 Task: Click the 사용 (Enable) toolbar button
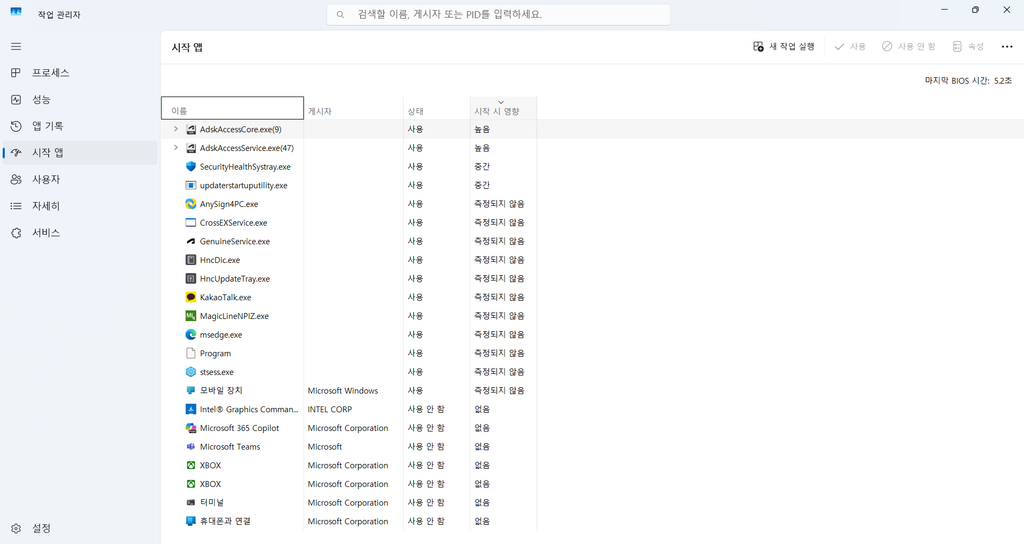click(850, 46)
